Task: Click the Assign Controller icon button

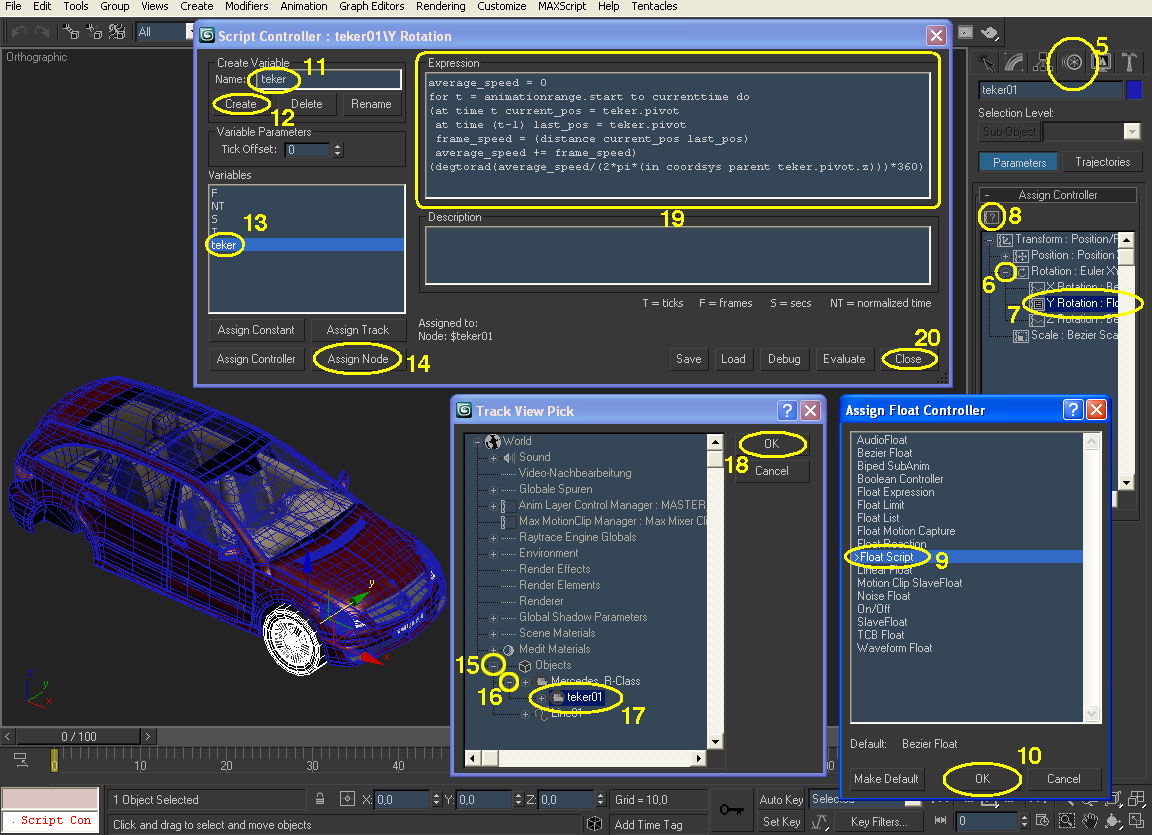Action: click(x=990, y=216)
